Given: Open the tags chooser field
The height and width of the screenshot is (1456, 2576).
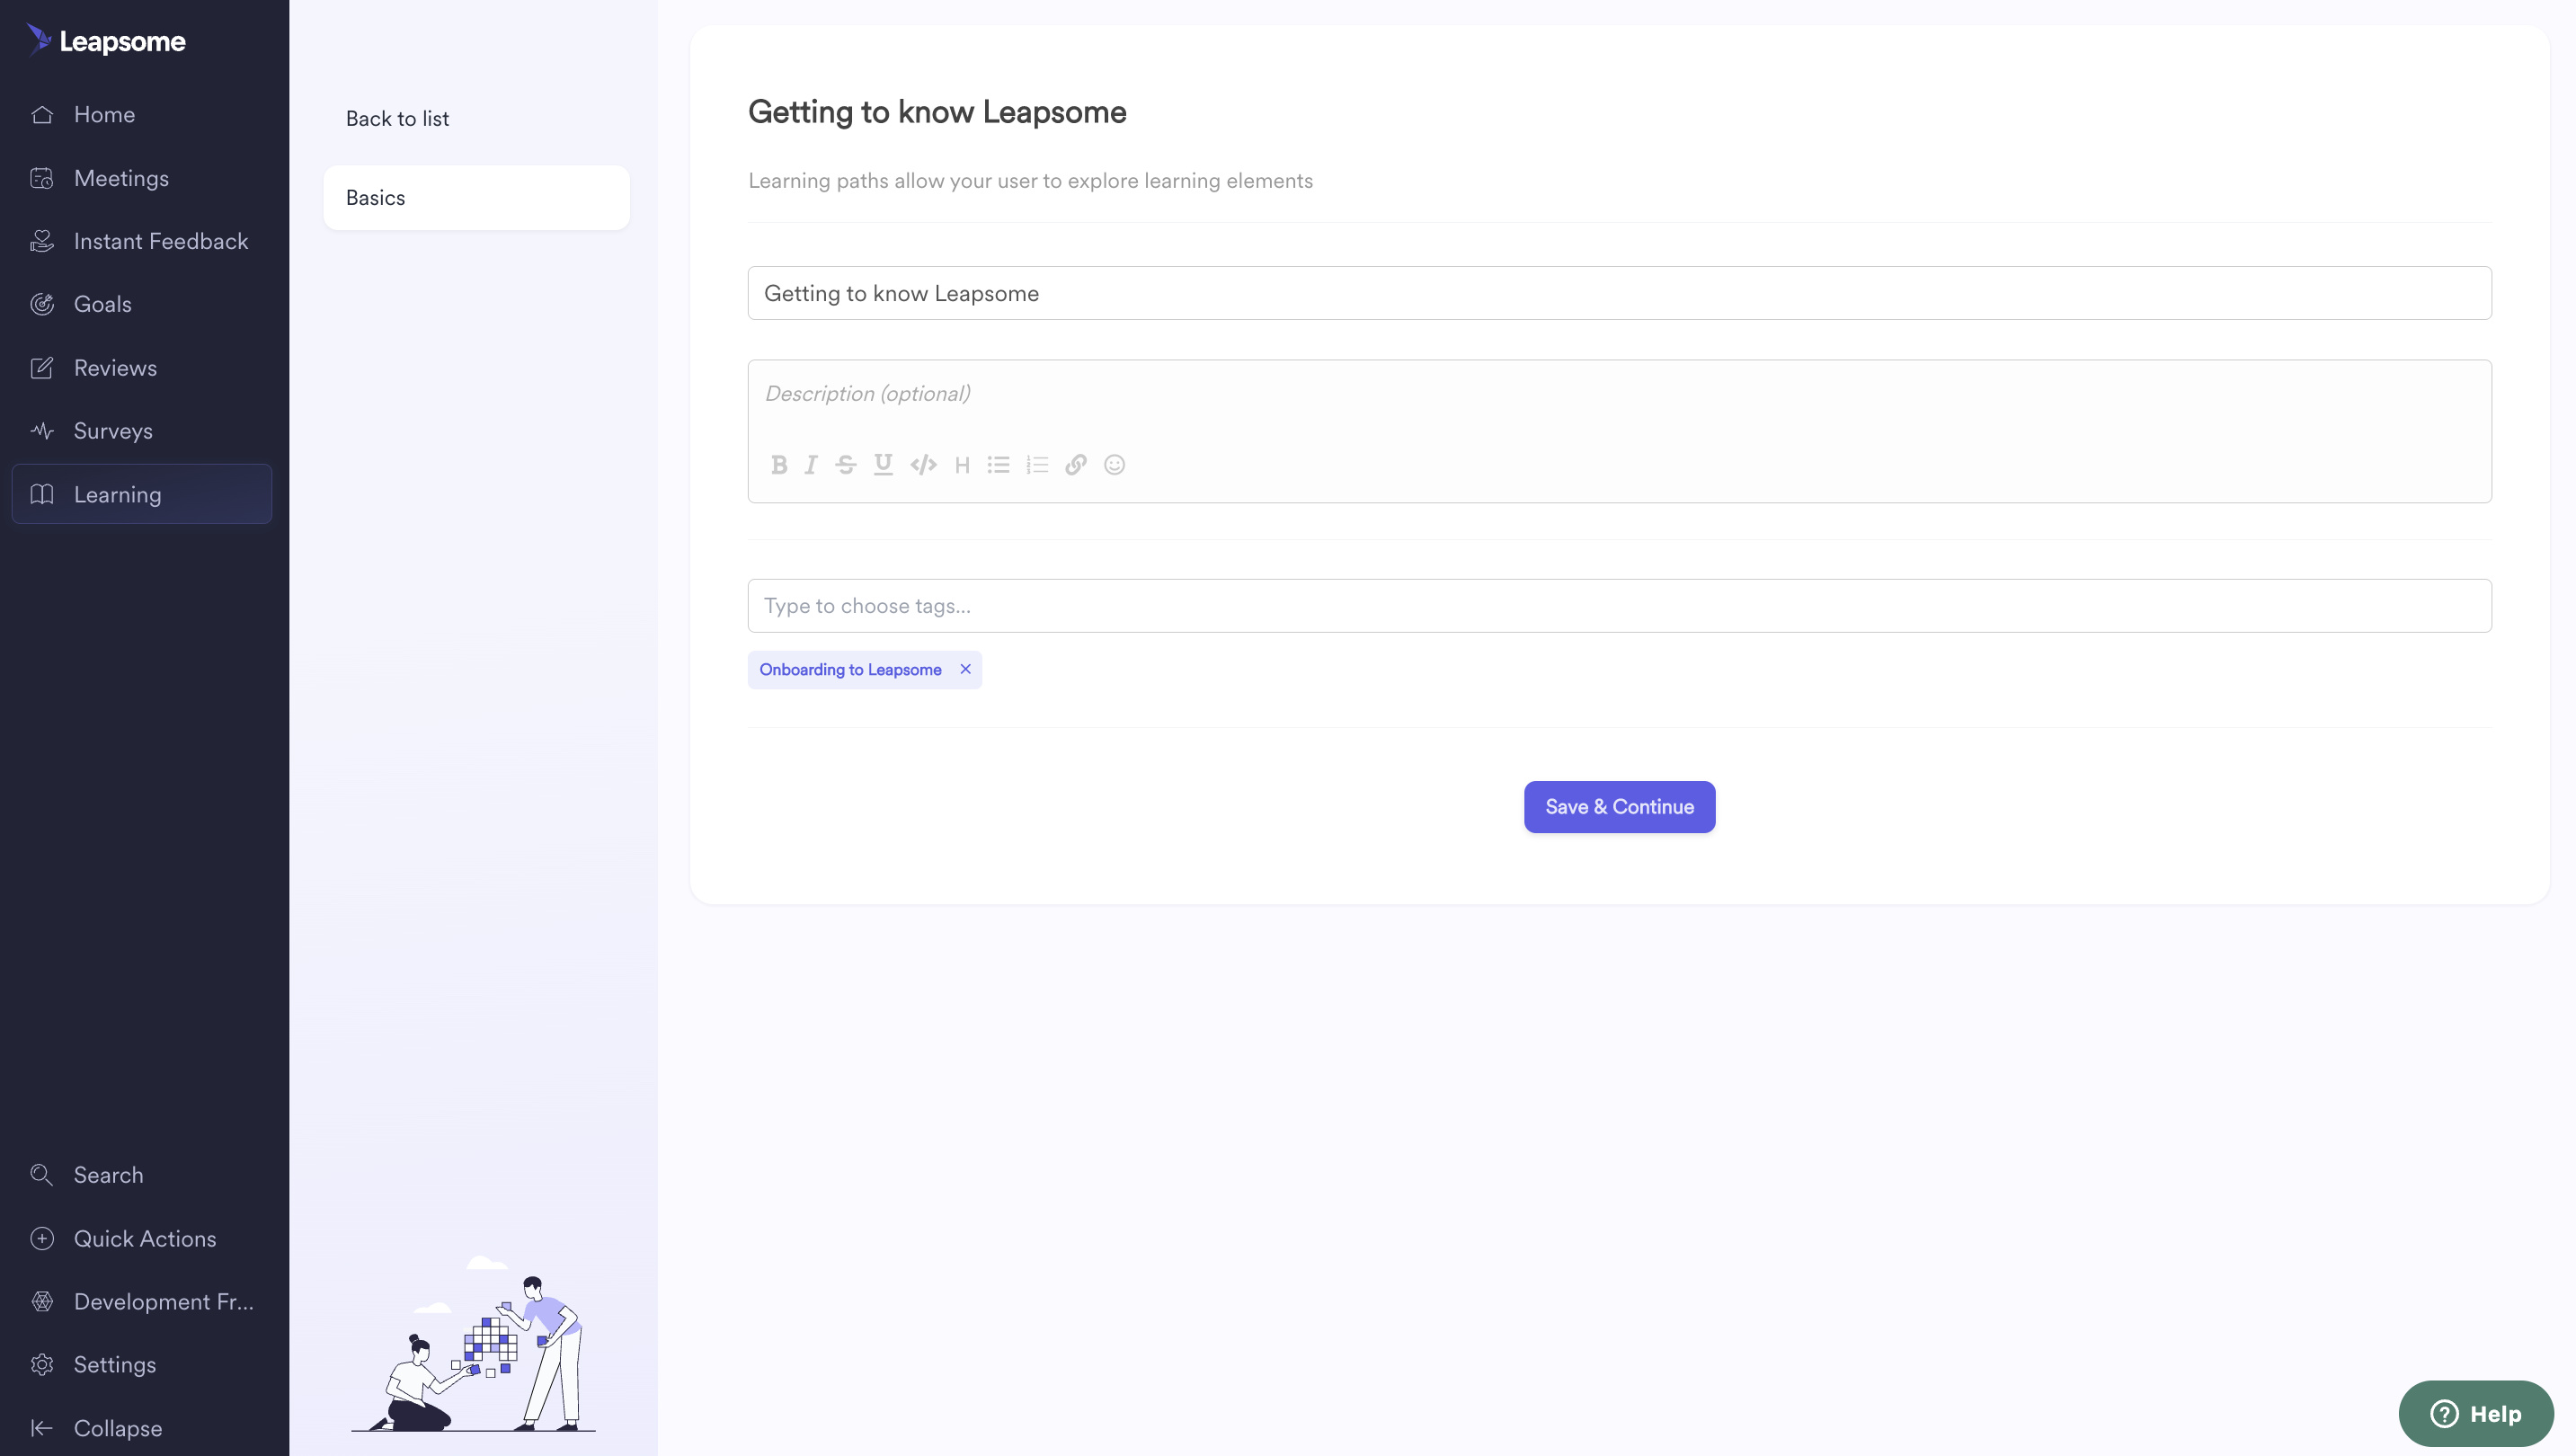Looking at the screenshot, I should [x=1619, y=606].
